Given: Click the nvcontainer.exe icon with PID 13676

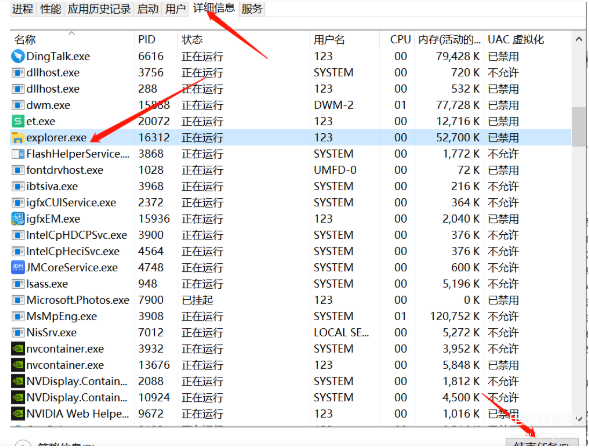Looking at the screenshot, I should [x=18, y=365].
